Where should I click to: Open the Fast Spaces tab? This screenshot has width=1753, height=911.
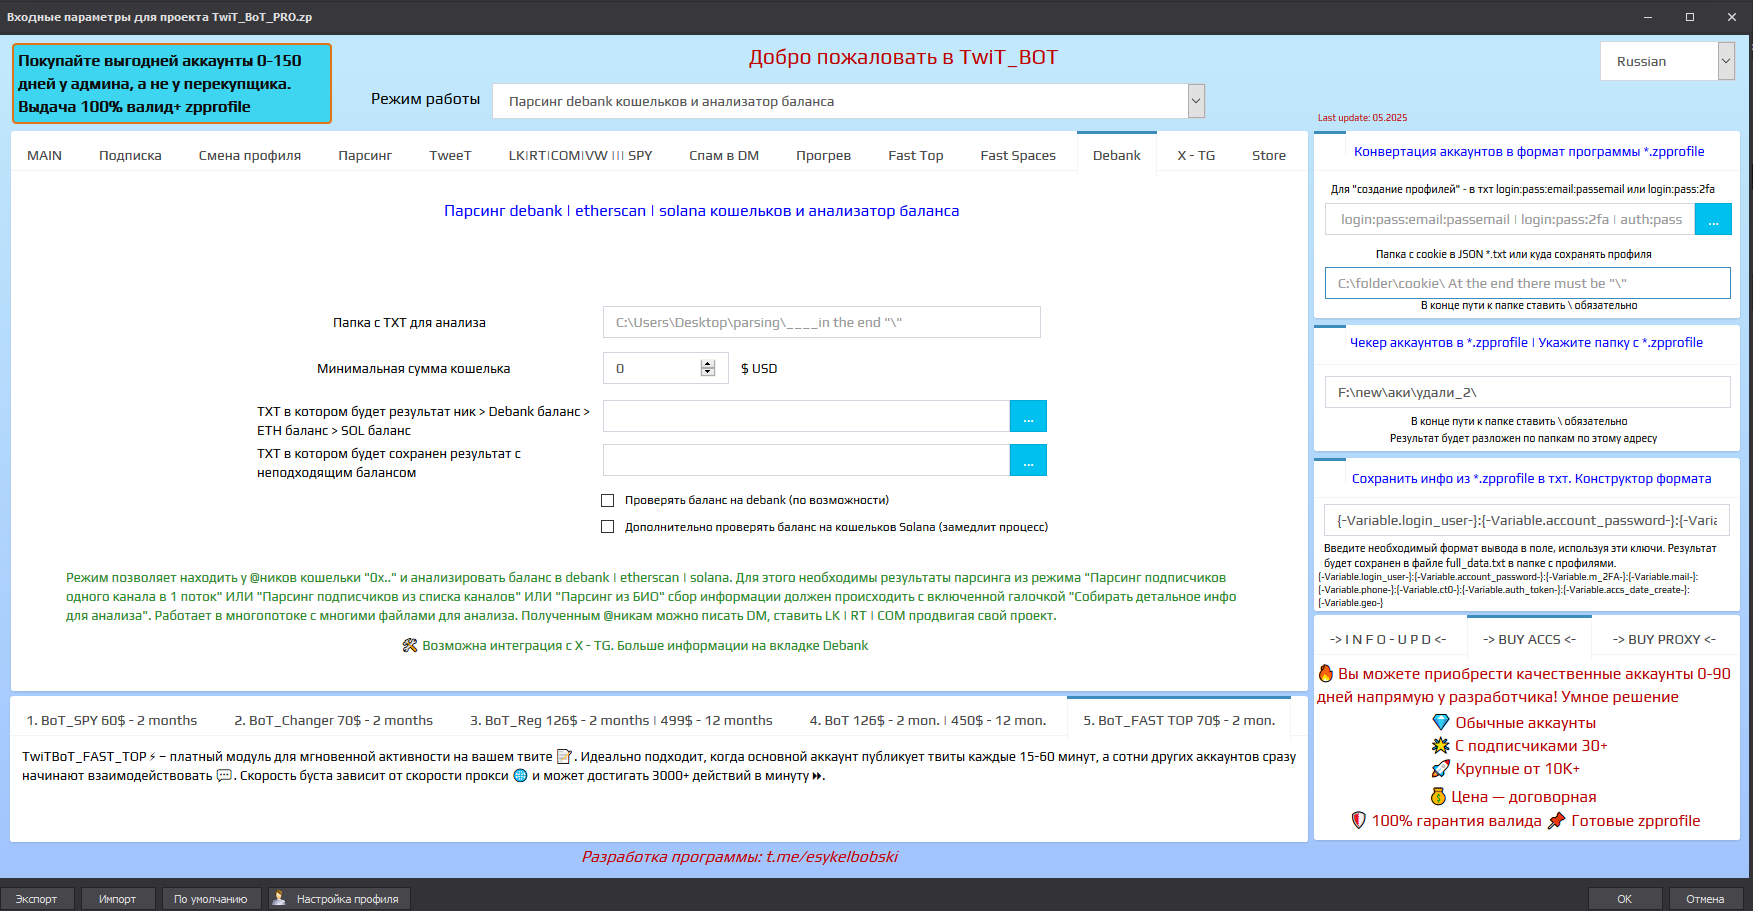click(1018, 155)
